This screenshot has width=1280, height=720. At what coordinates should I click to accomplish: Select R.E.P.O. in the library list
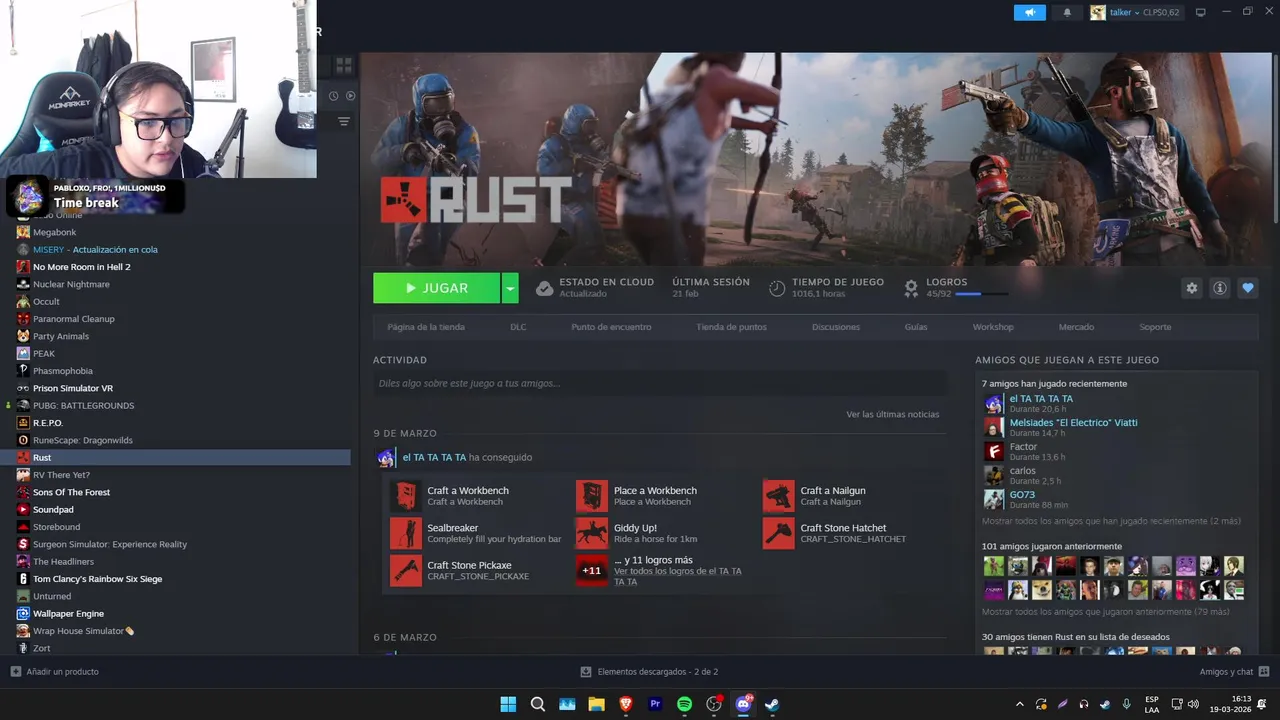(47, 423)
